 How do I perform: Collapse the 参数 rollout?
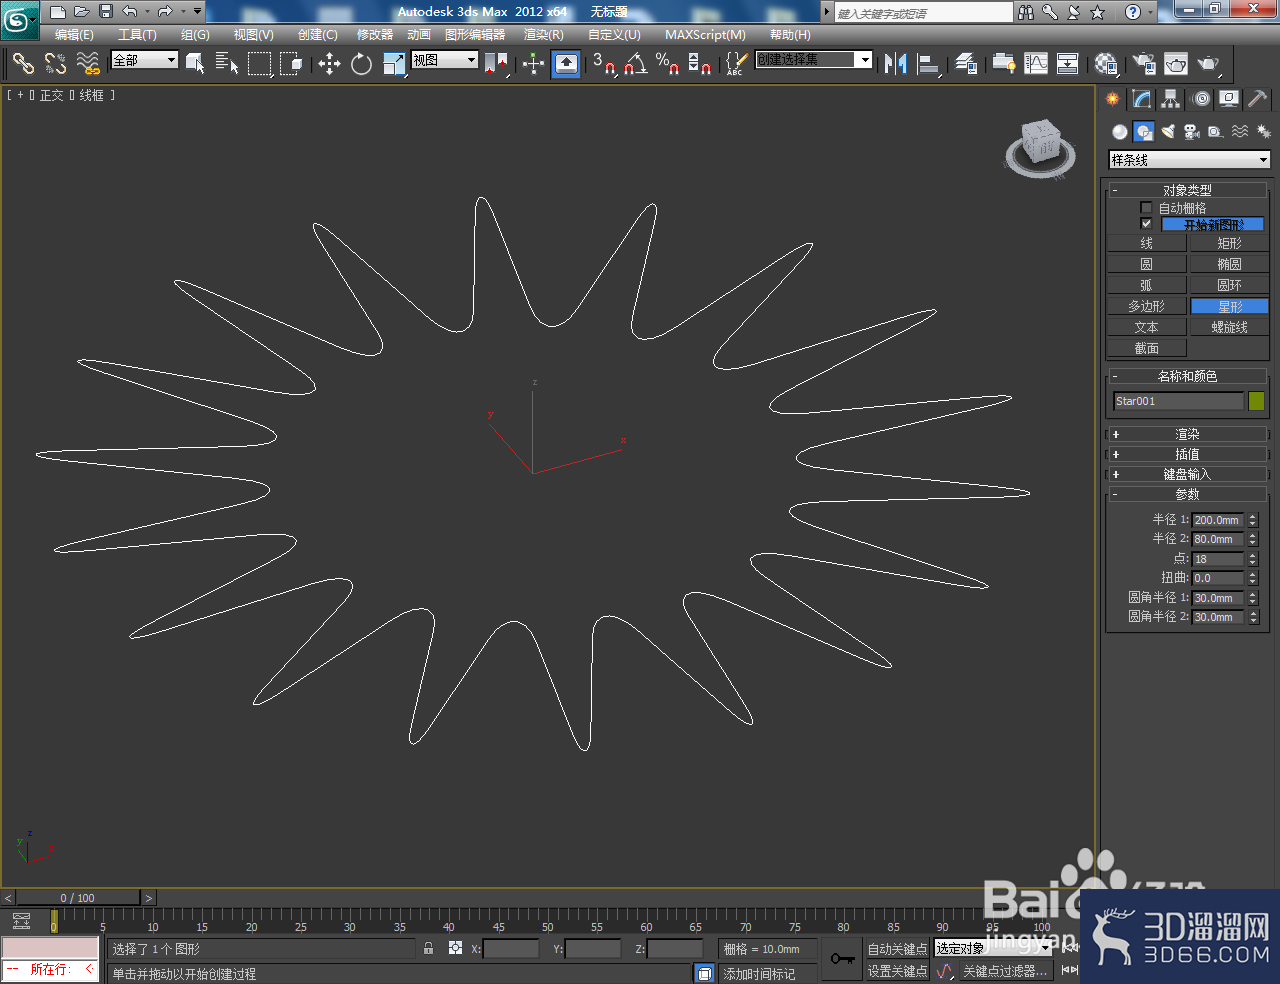pos(1187,494)
